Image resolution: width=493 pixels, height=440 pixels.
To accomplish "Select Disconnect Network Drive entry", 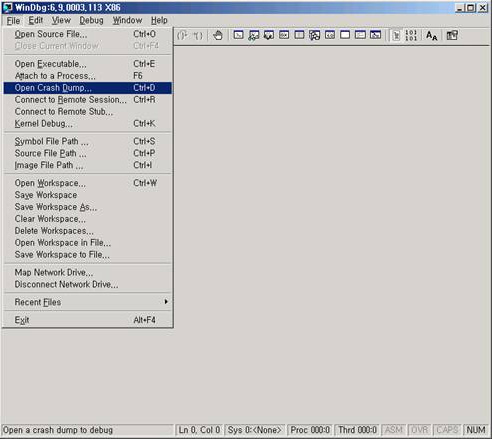I will click(x=88, y=285).
